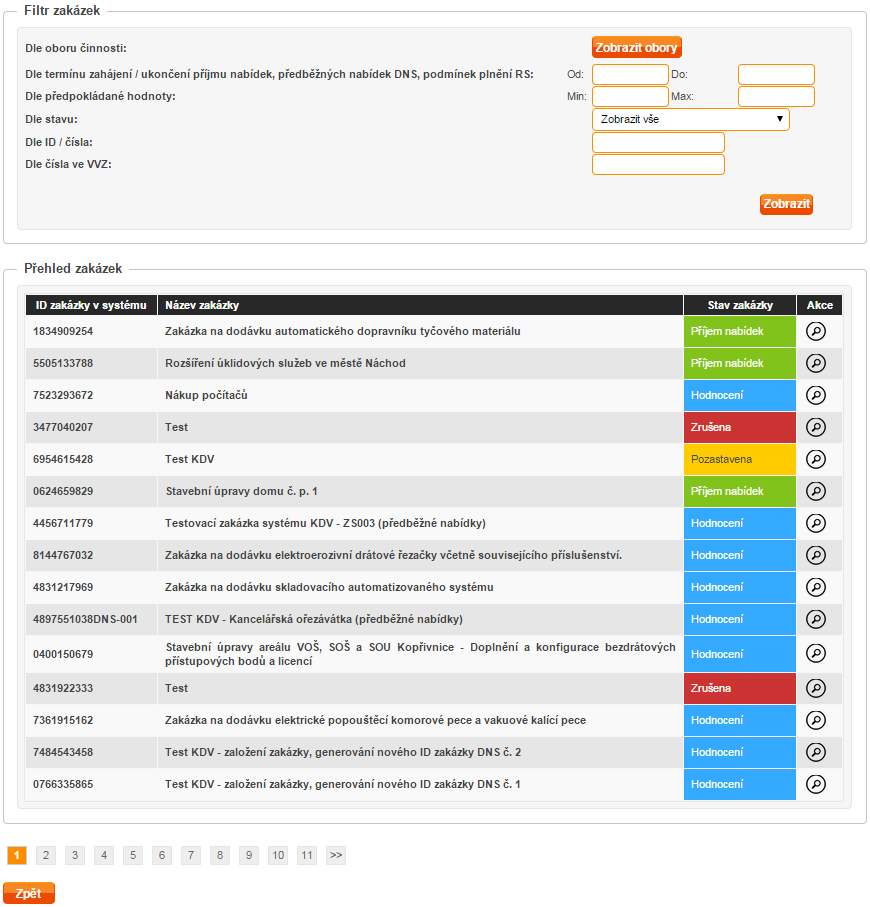Screen dimensions: 870x907
Task: Open detail icon for order 7484543458
Action: click(x=816, y=753)
